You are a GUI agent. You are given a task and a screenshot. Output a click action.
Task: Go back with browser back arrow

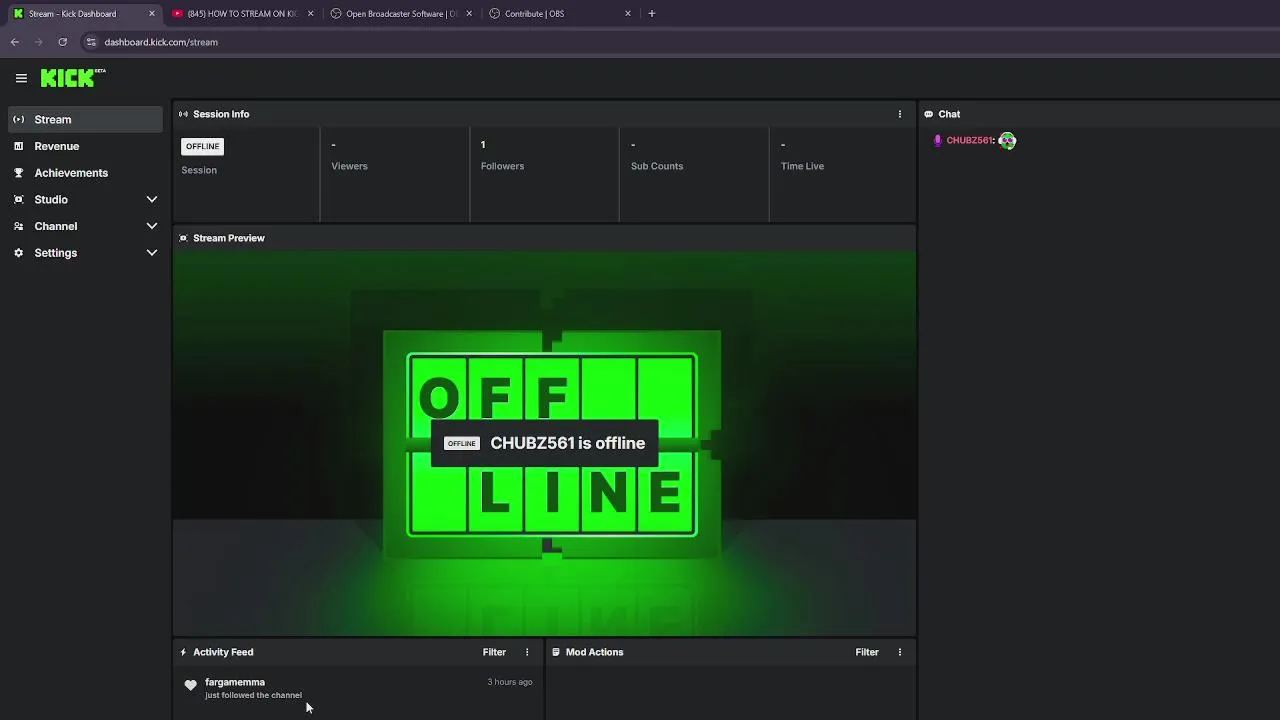point(15,42)
